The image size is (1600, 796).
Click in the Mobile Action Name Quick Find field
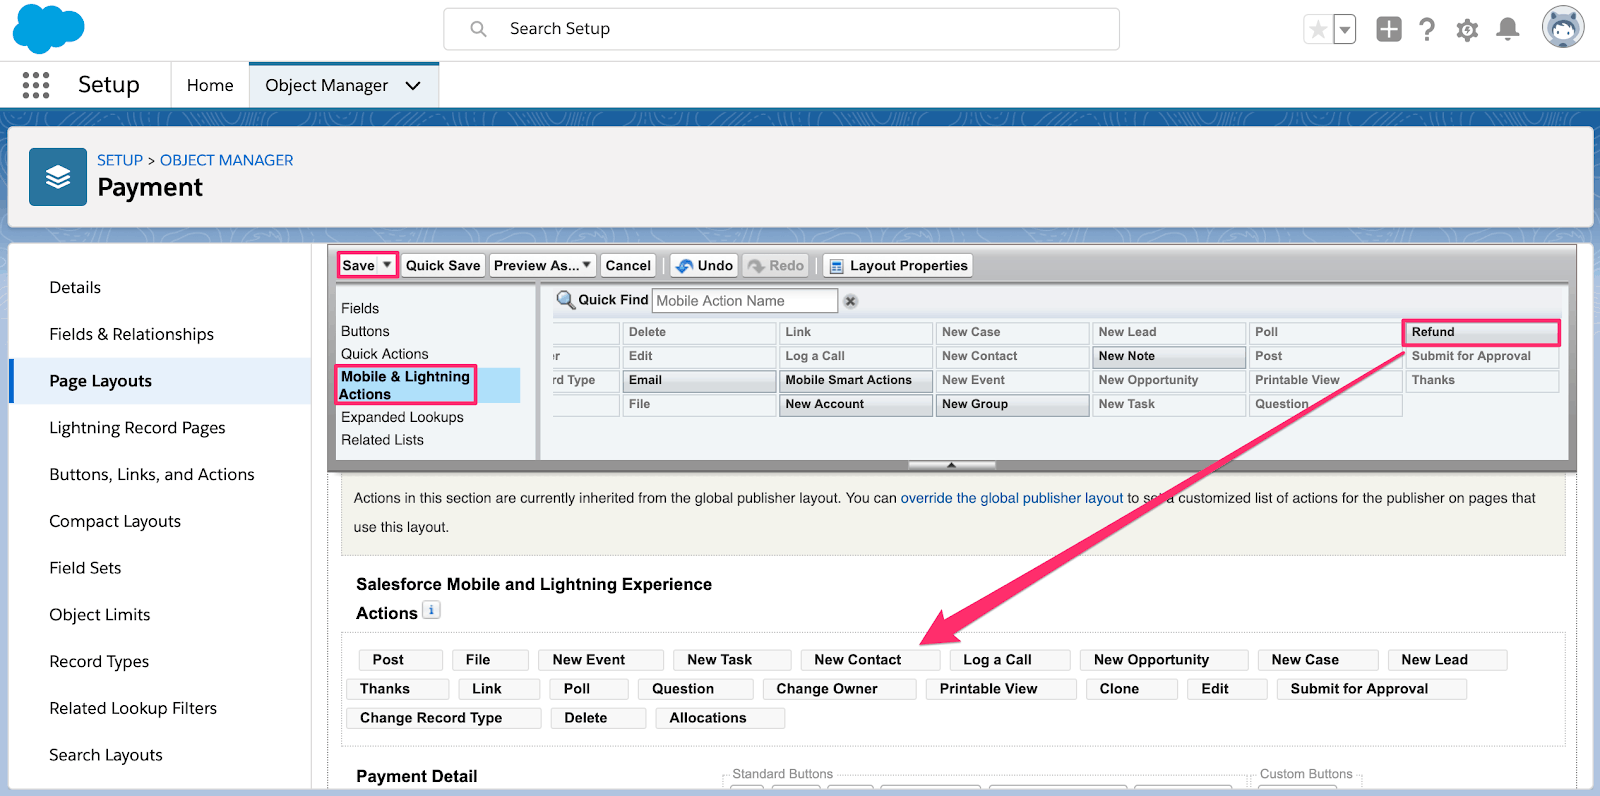pos(744,301)
